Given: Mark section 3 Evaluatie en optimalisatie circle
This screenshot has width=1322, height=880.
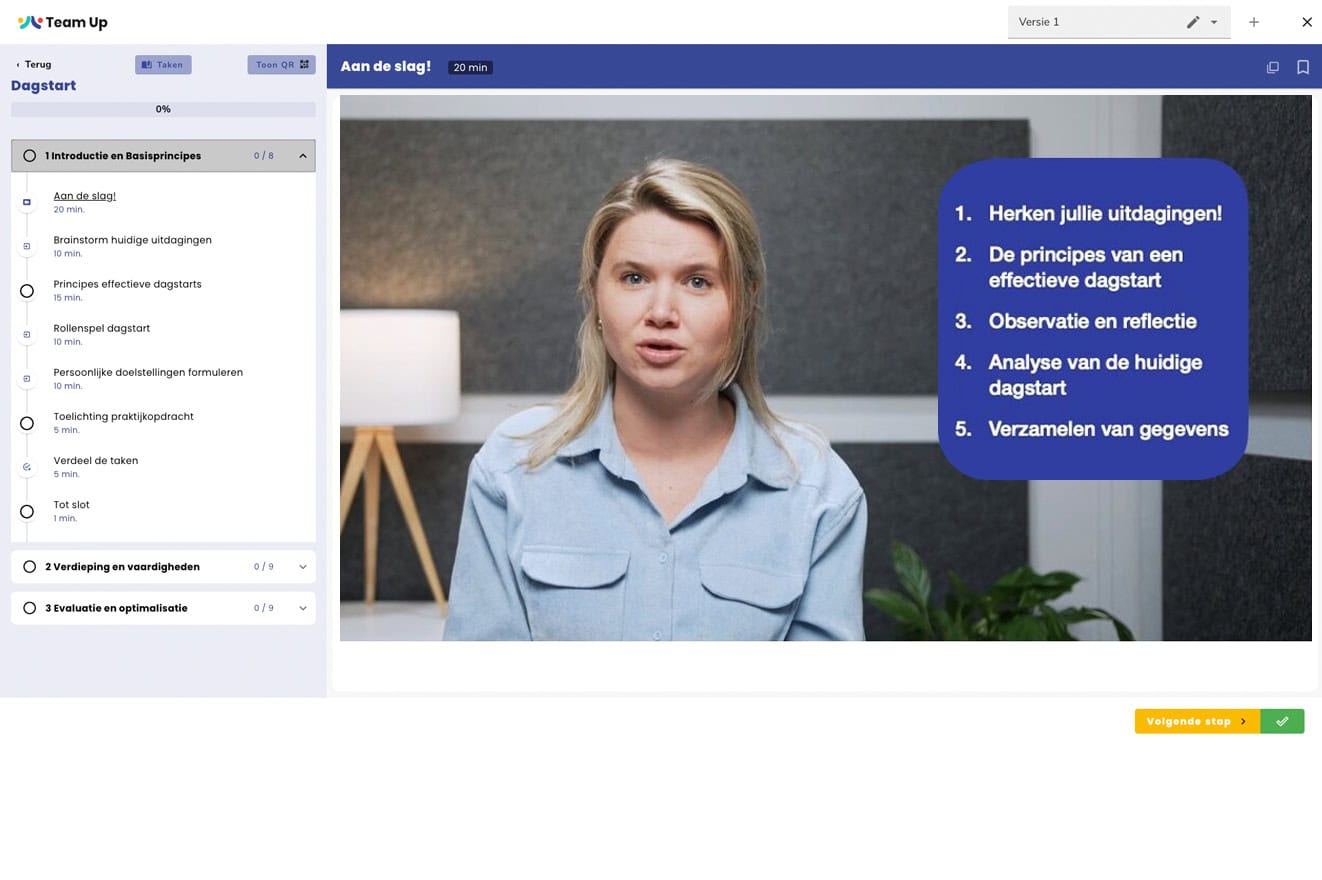Looking at the screenshot, I should [30, 608].
